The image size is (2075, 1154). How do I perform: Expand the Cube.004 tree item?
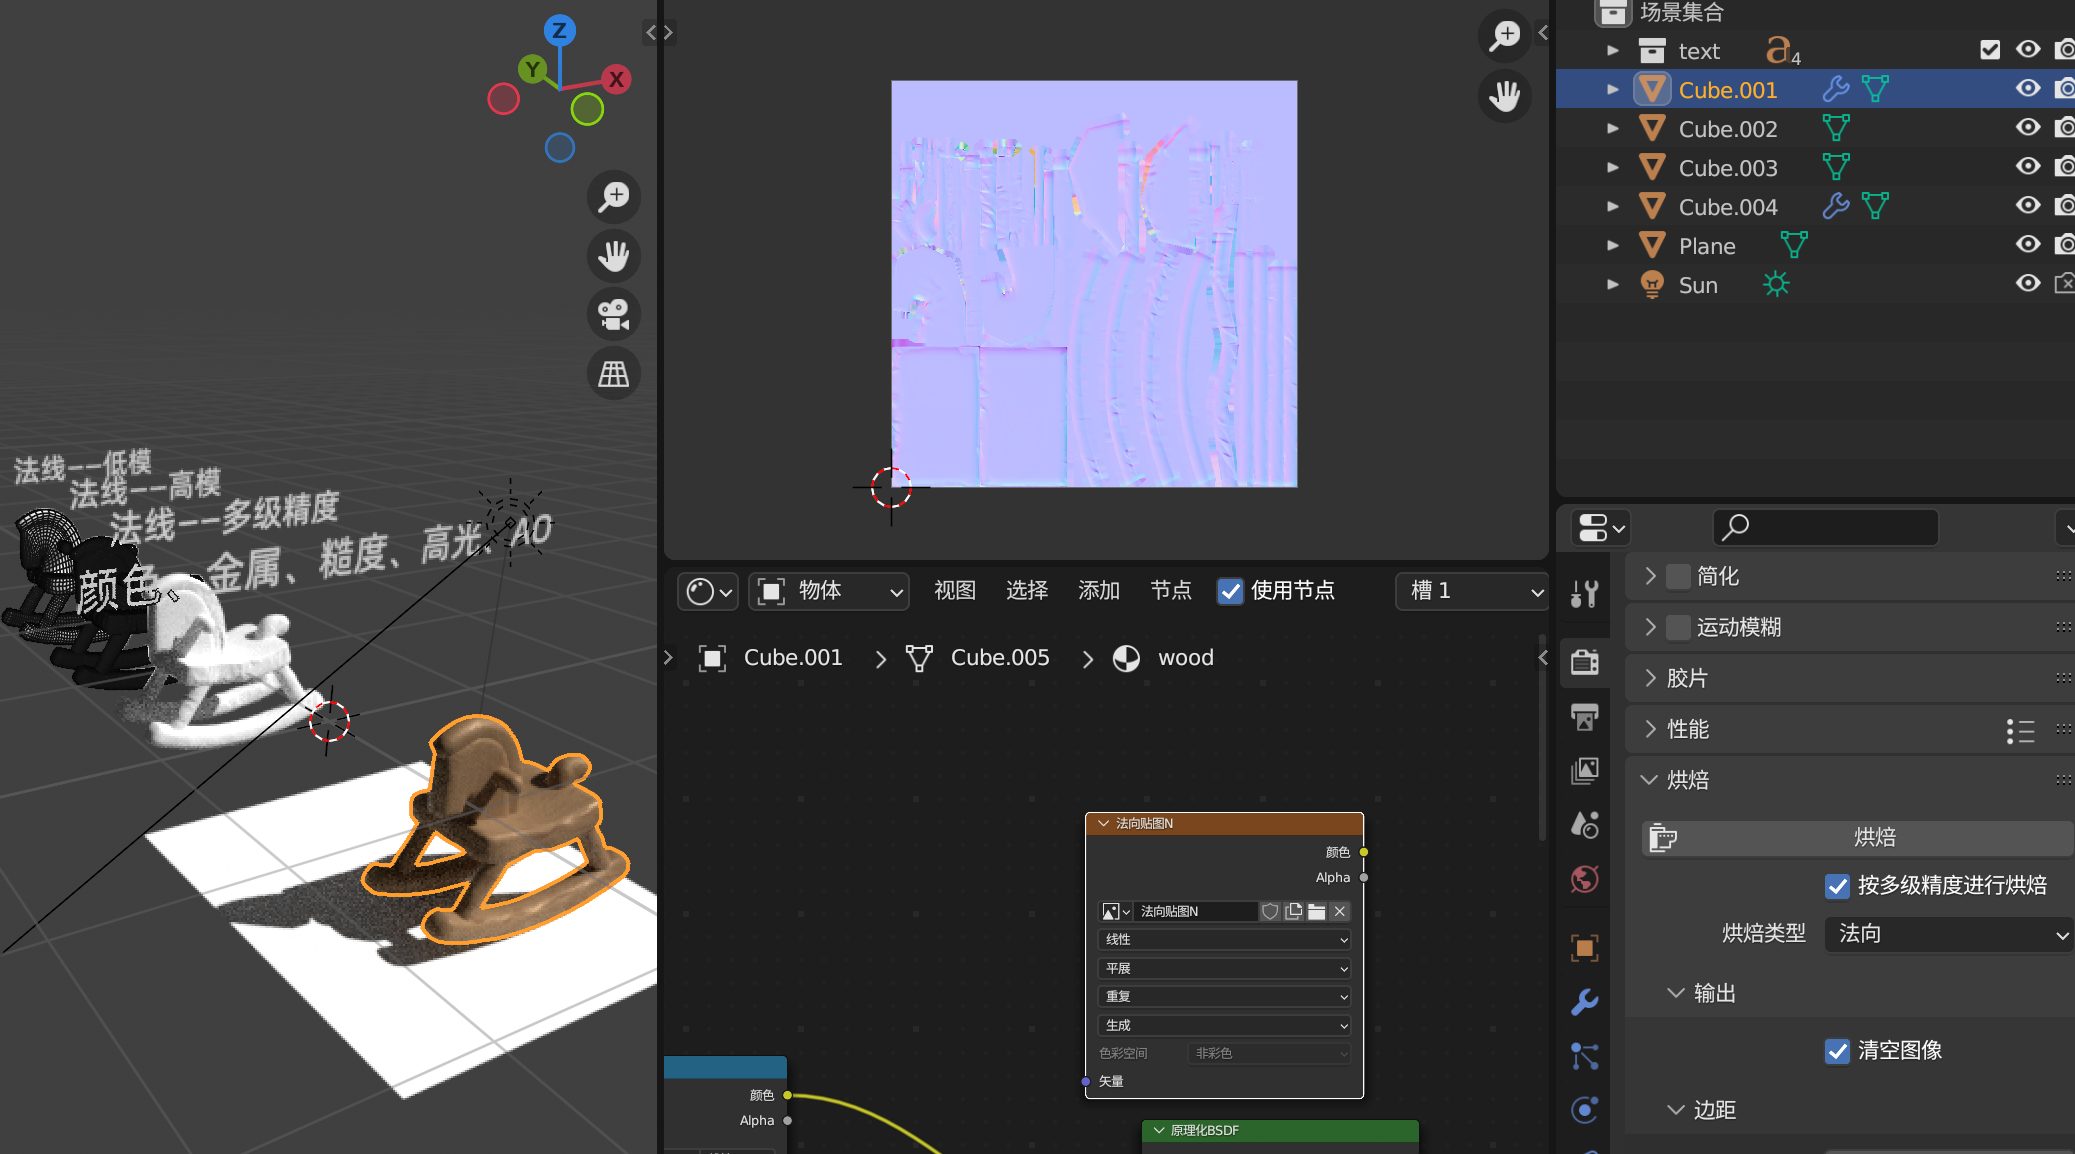1612,206
